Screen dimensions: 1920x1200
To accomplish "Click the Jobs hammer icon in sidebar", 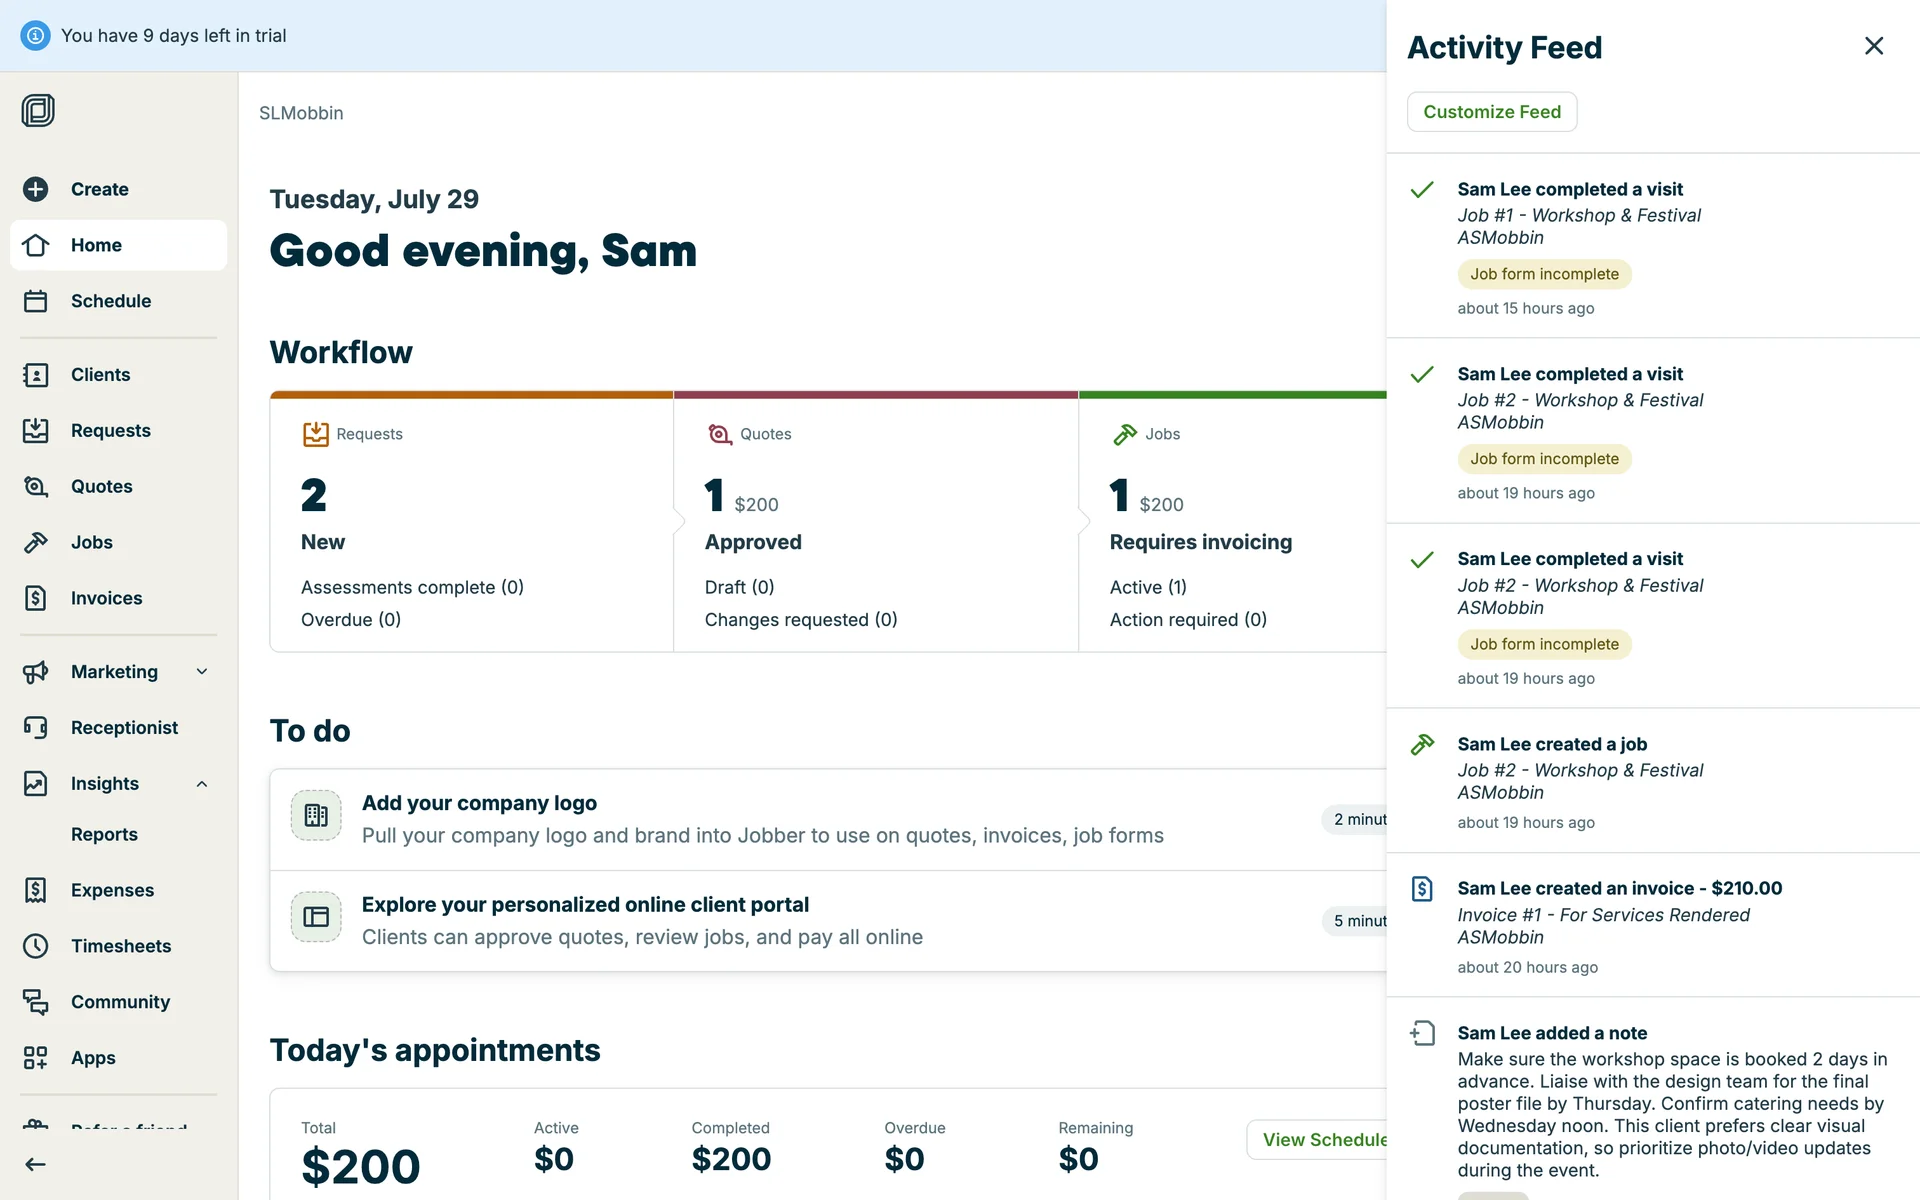I will pos(36,543).
